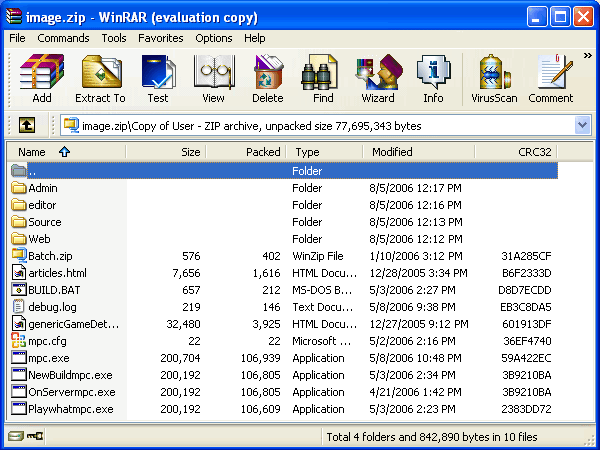Click the Playwhatmpc.exe application icon
Viewport: 600px width, 458px height.
(18, 409)
